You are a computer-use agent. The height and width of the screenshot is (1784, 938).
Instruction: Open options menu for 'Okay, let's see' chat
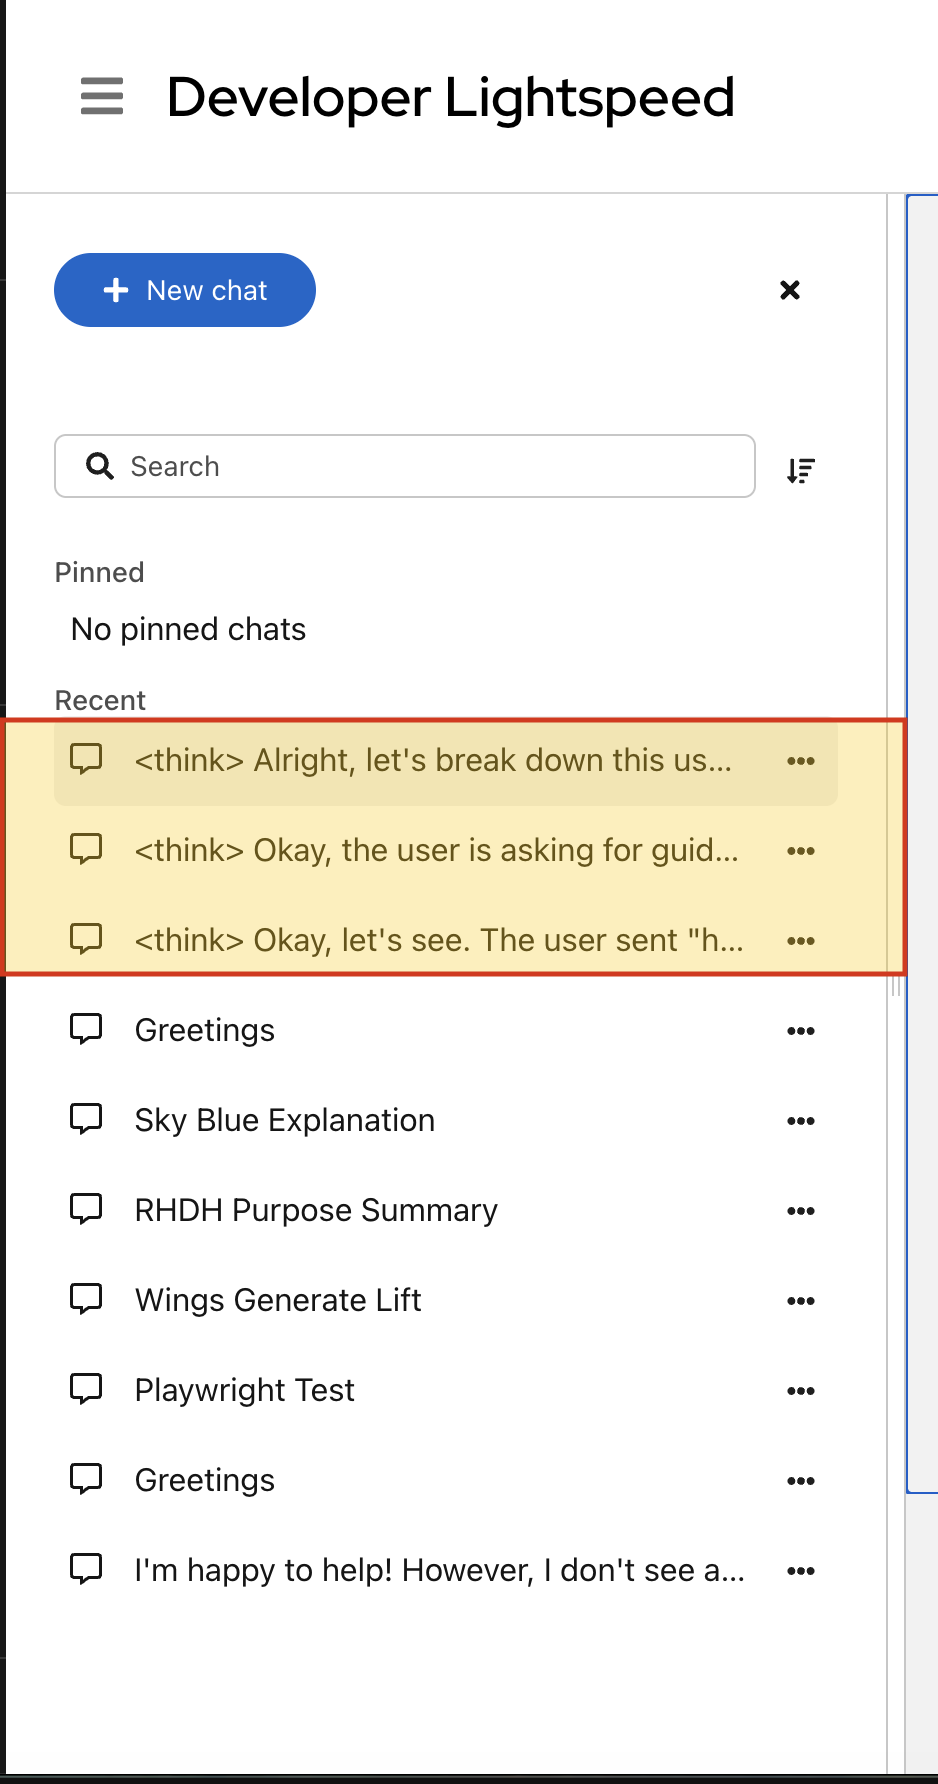[801, 941]
